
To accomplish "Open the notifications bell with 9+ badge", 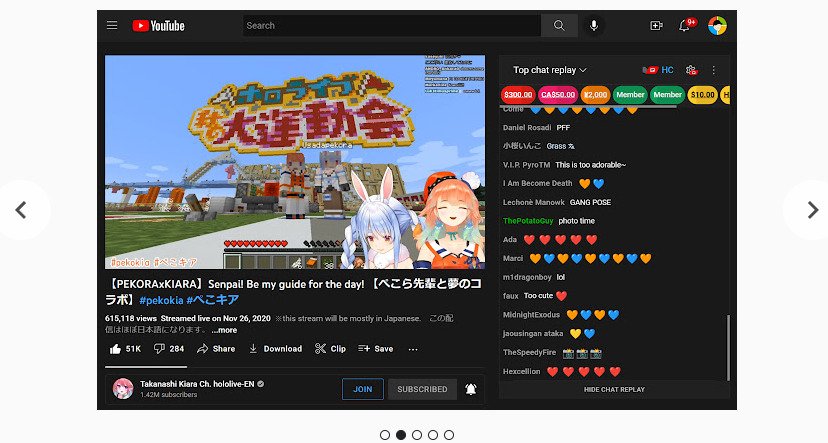I will (685, 25).
